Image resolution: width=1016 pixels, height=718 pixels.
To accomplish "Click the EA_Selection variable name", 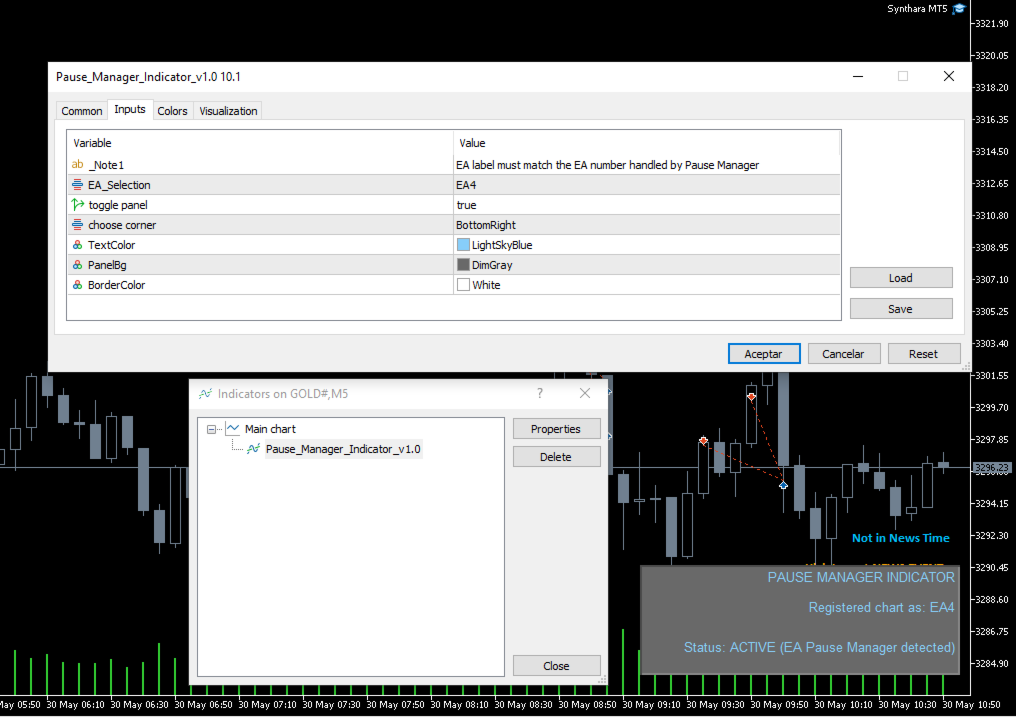I will tap(119, 185).
